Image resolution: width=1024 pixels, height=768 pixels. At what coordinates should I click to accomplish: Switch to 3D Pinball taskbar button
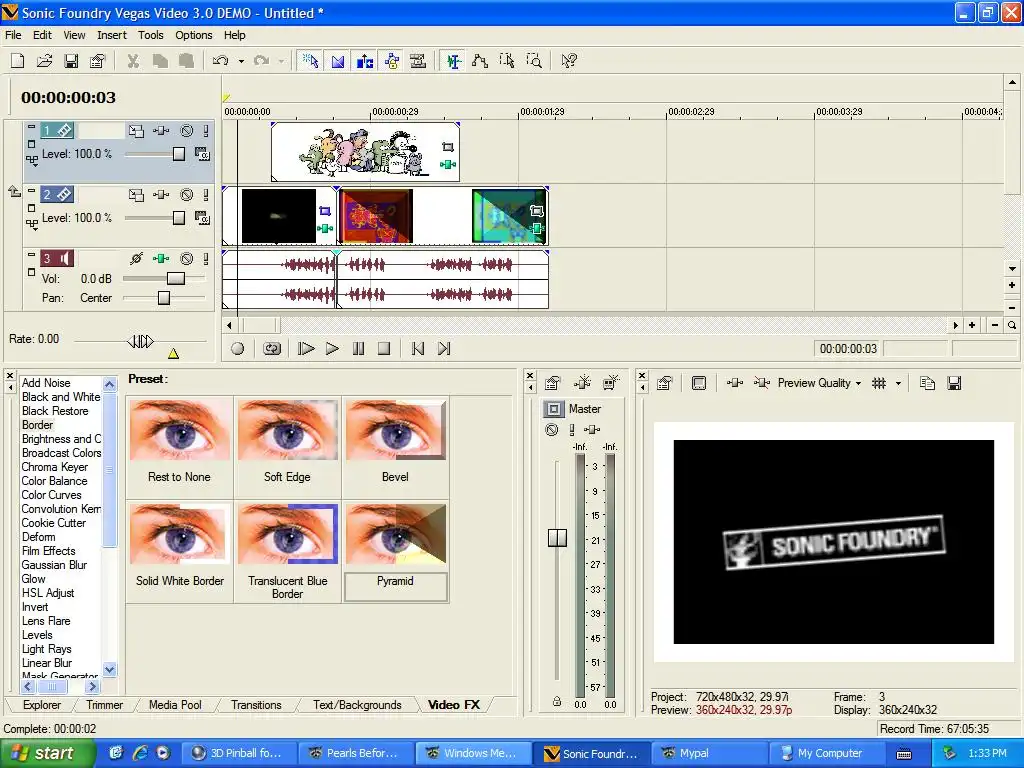pos(238,753)
